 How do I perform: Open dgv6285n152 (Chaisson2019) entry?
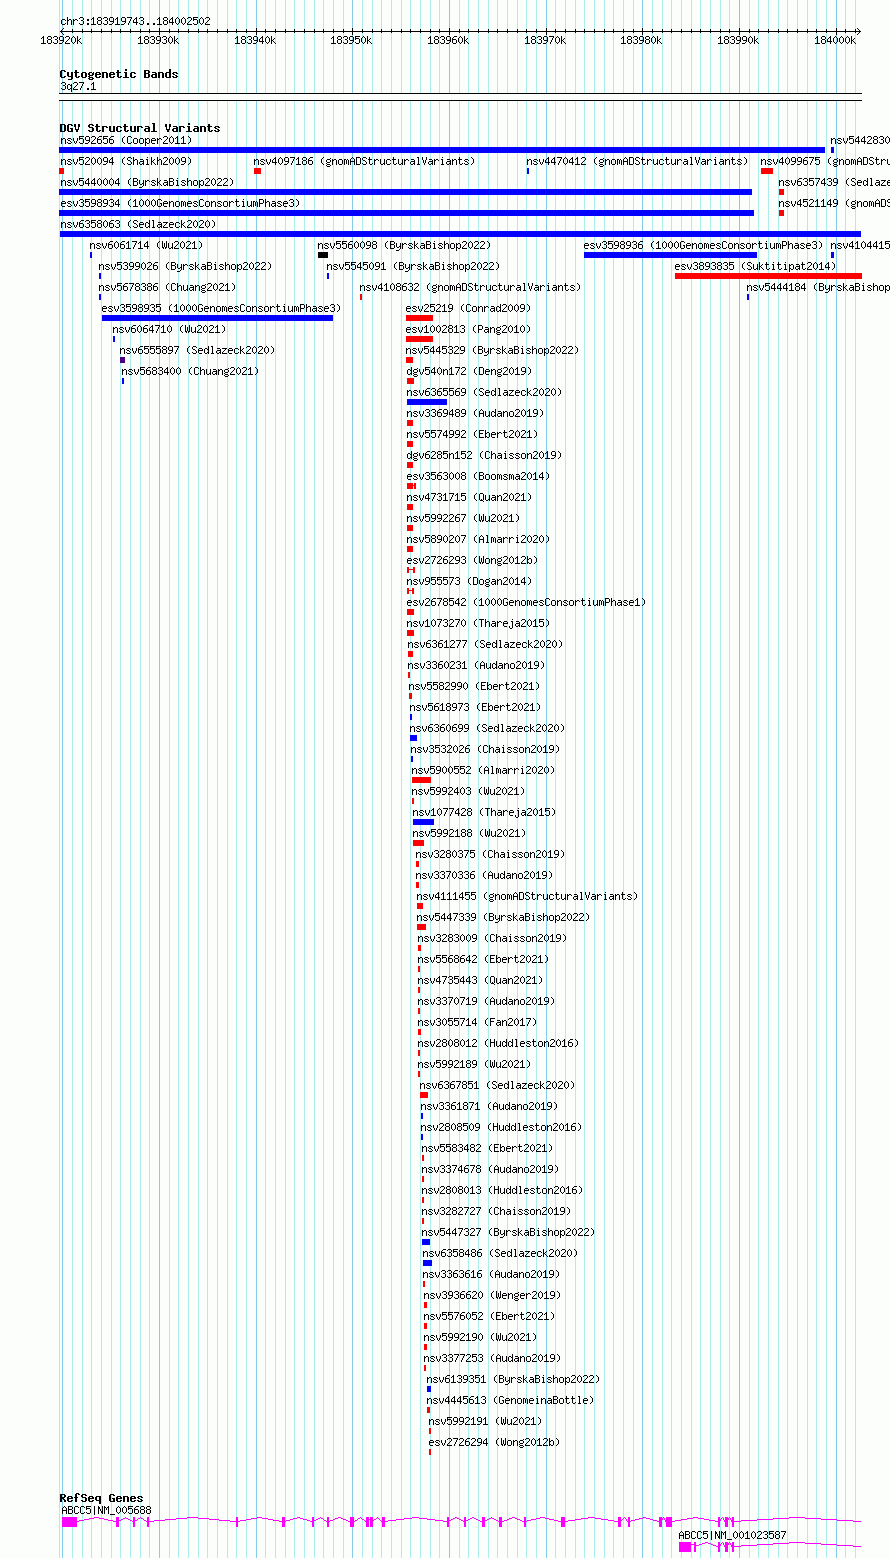click(484, 455)
